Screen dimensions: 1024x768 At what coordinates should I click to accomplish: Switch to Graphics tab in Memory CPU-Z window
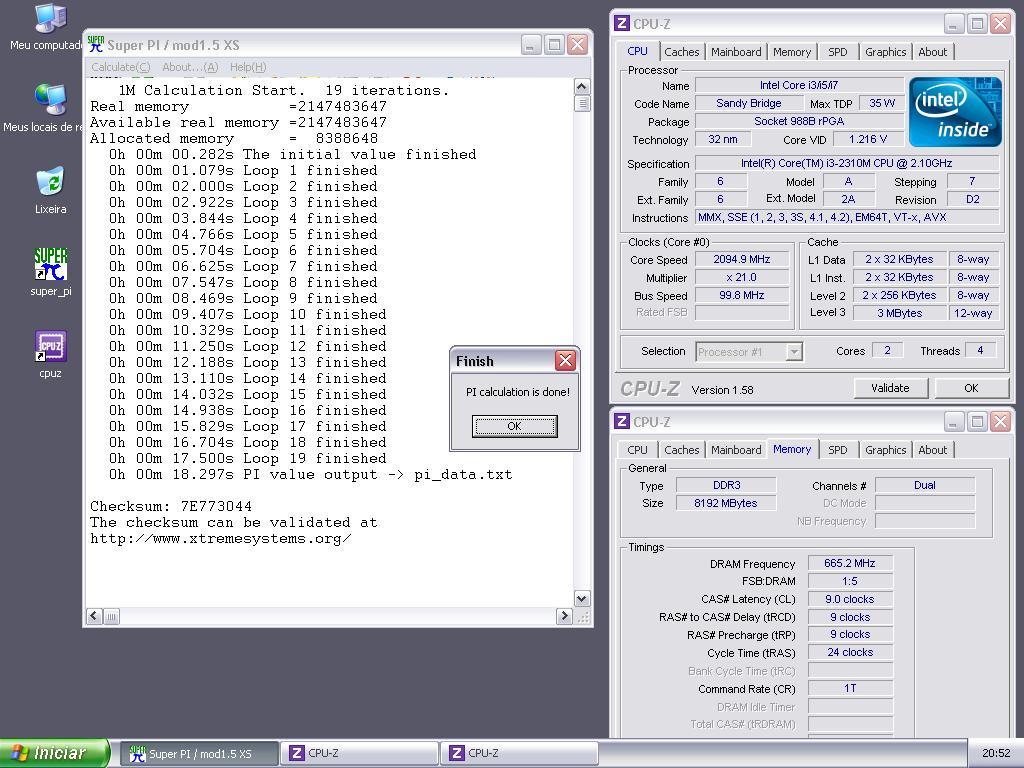coord(885,450)
